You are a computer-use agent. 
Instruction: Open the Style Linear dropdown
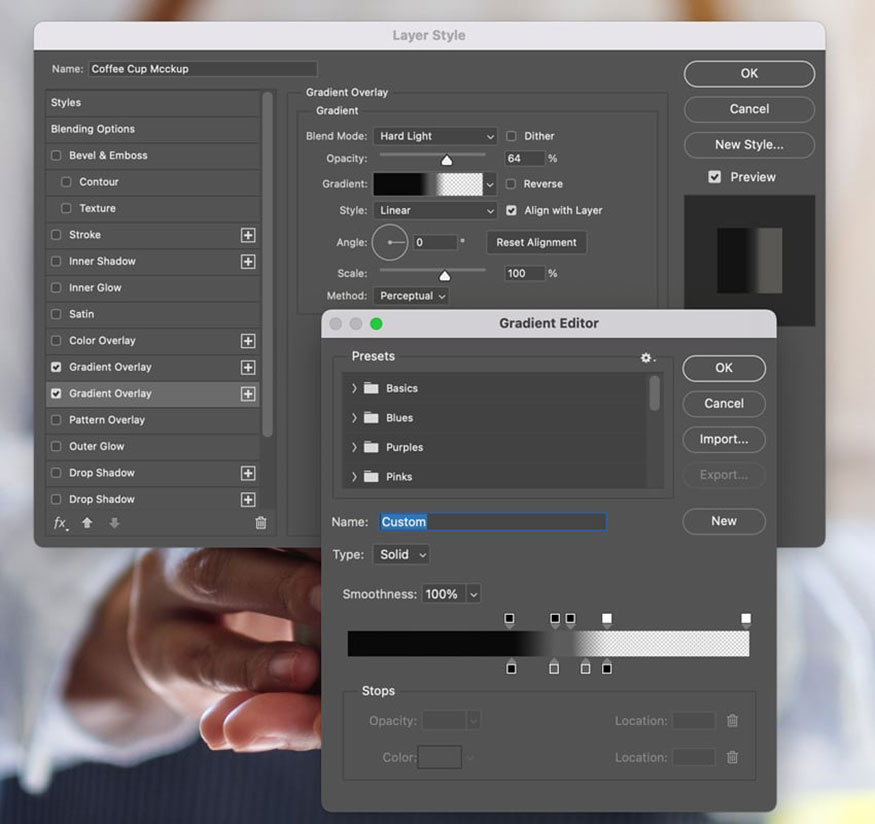435,210
